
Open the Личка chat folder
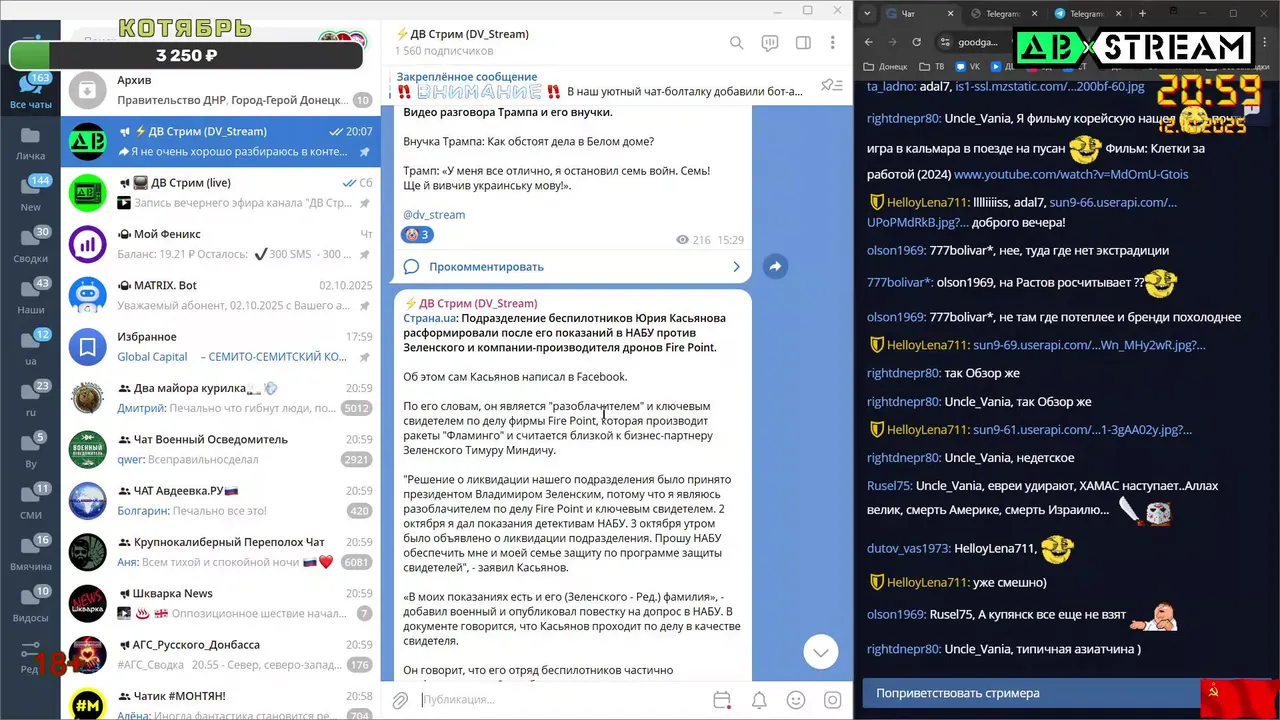click(30, 143)
